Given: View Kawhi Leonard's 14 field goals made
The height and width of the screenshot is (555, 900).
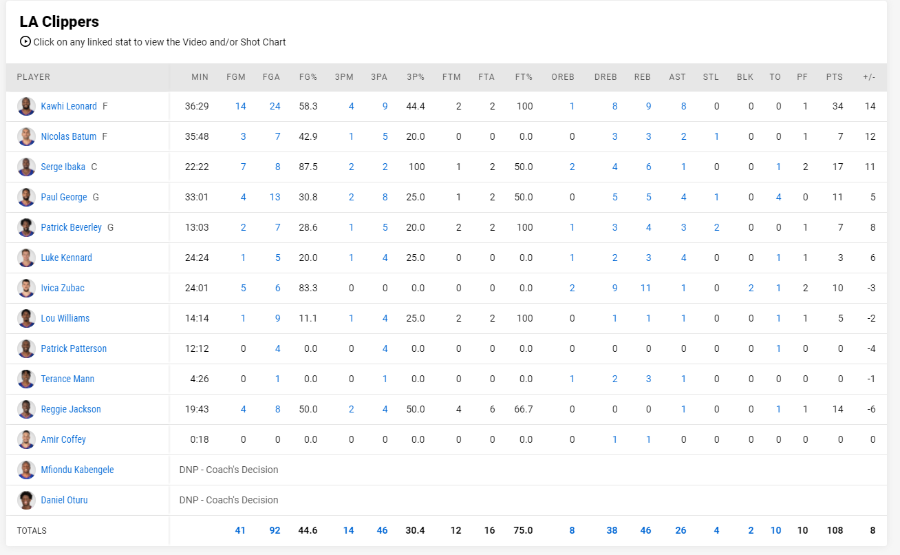Looking at the screenshot, I should (x=240, y=106).
